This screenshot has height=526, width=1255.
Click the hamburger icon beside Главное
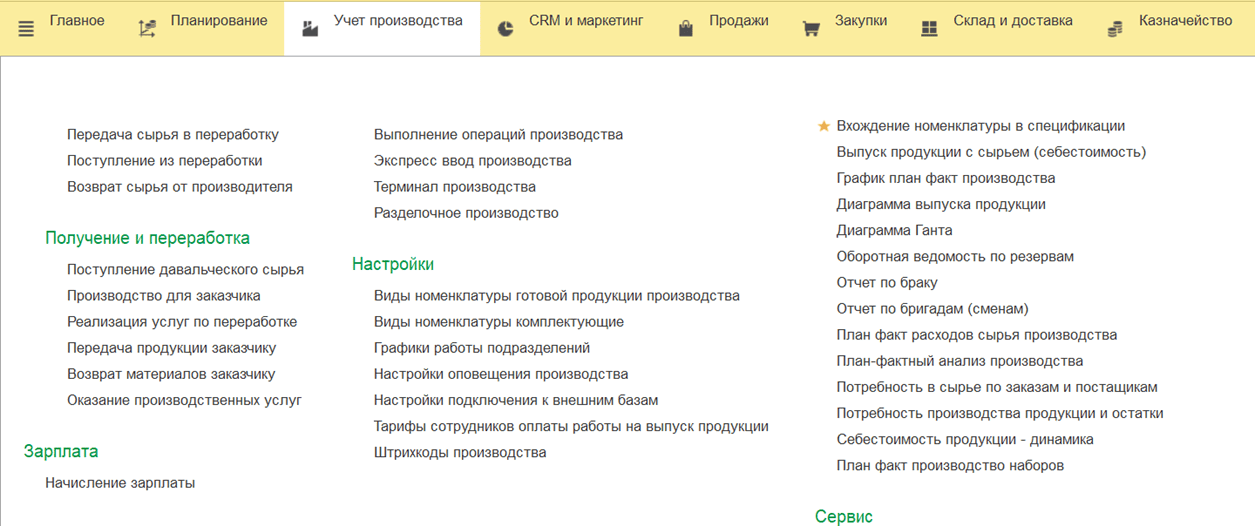(x=26, y=29)
